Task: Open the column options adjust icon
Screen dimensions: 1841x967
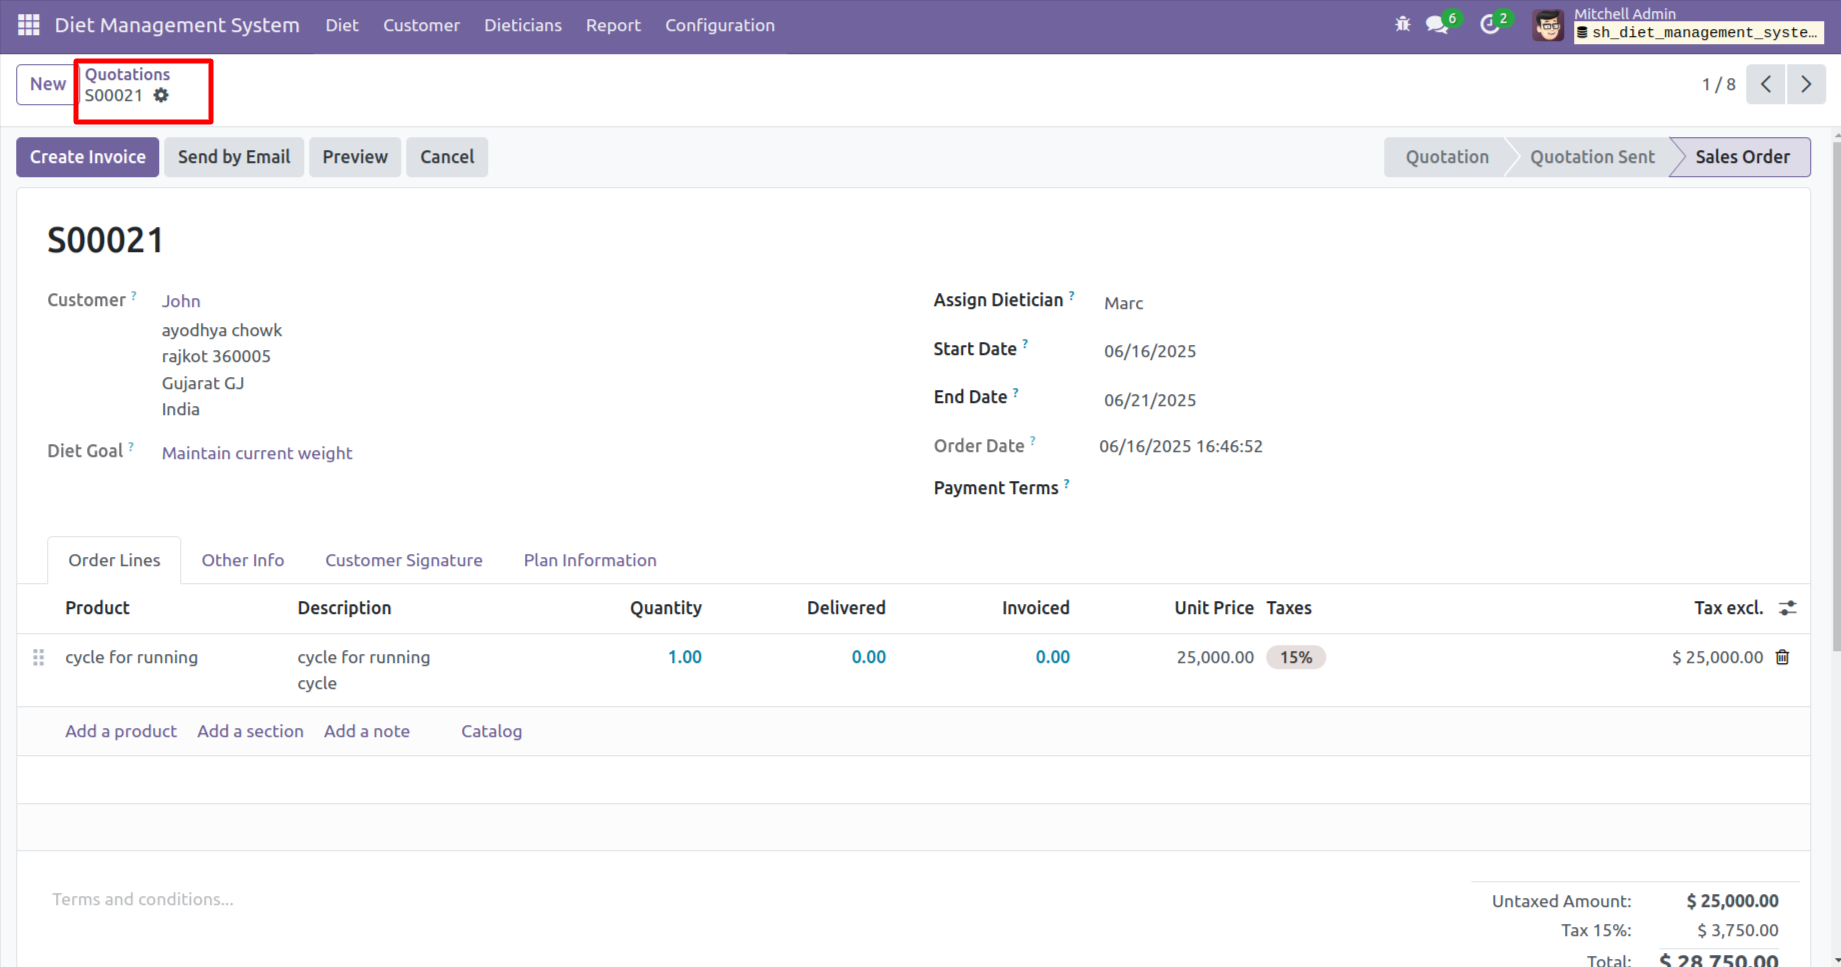Action: [x=1788, y=608]
